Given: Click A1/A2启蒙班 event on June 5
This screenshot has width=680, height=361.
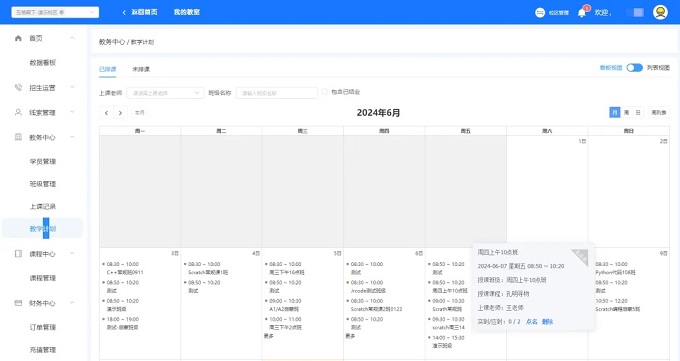Looking at the screenshot, I should 284,309.
